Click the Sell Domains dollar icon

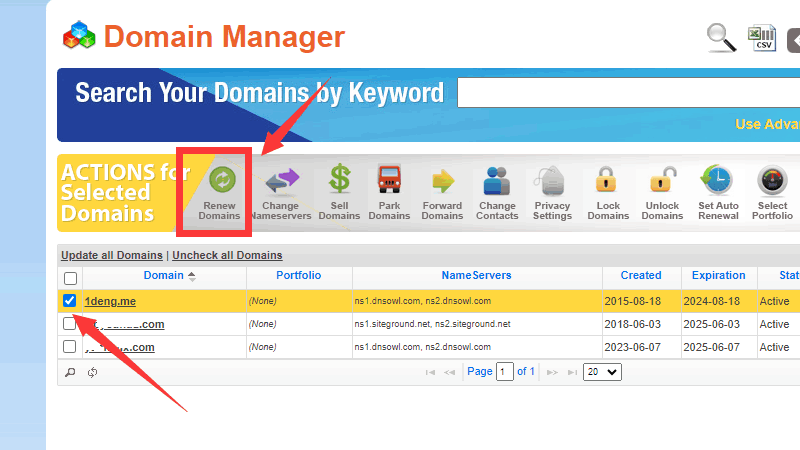tap(339, 179)
